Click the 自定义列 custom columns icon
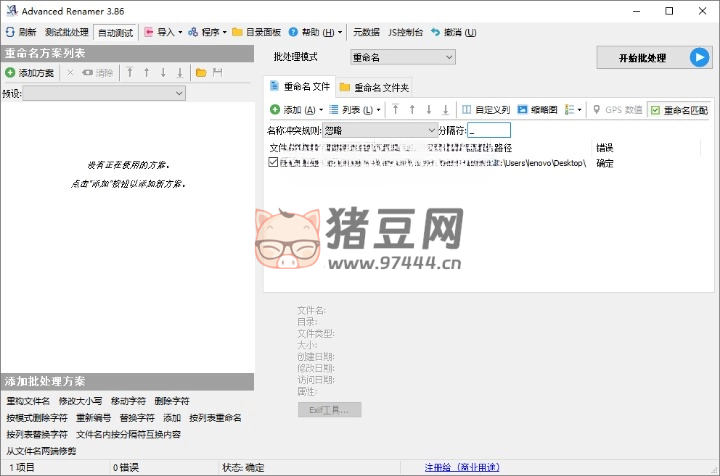This screenshot has height=476, width=720. (x=465, y=110)
